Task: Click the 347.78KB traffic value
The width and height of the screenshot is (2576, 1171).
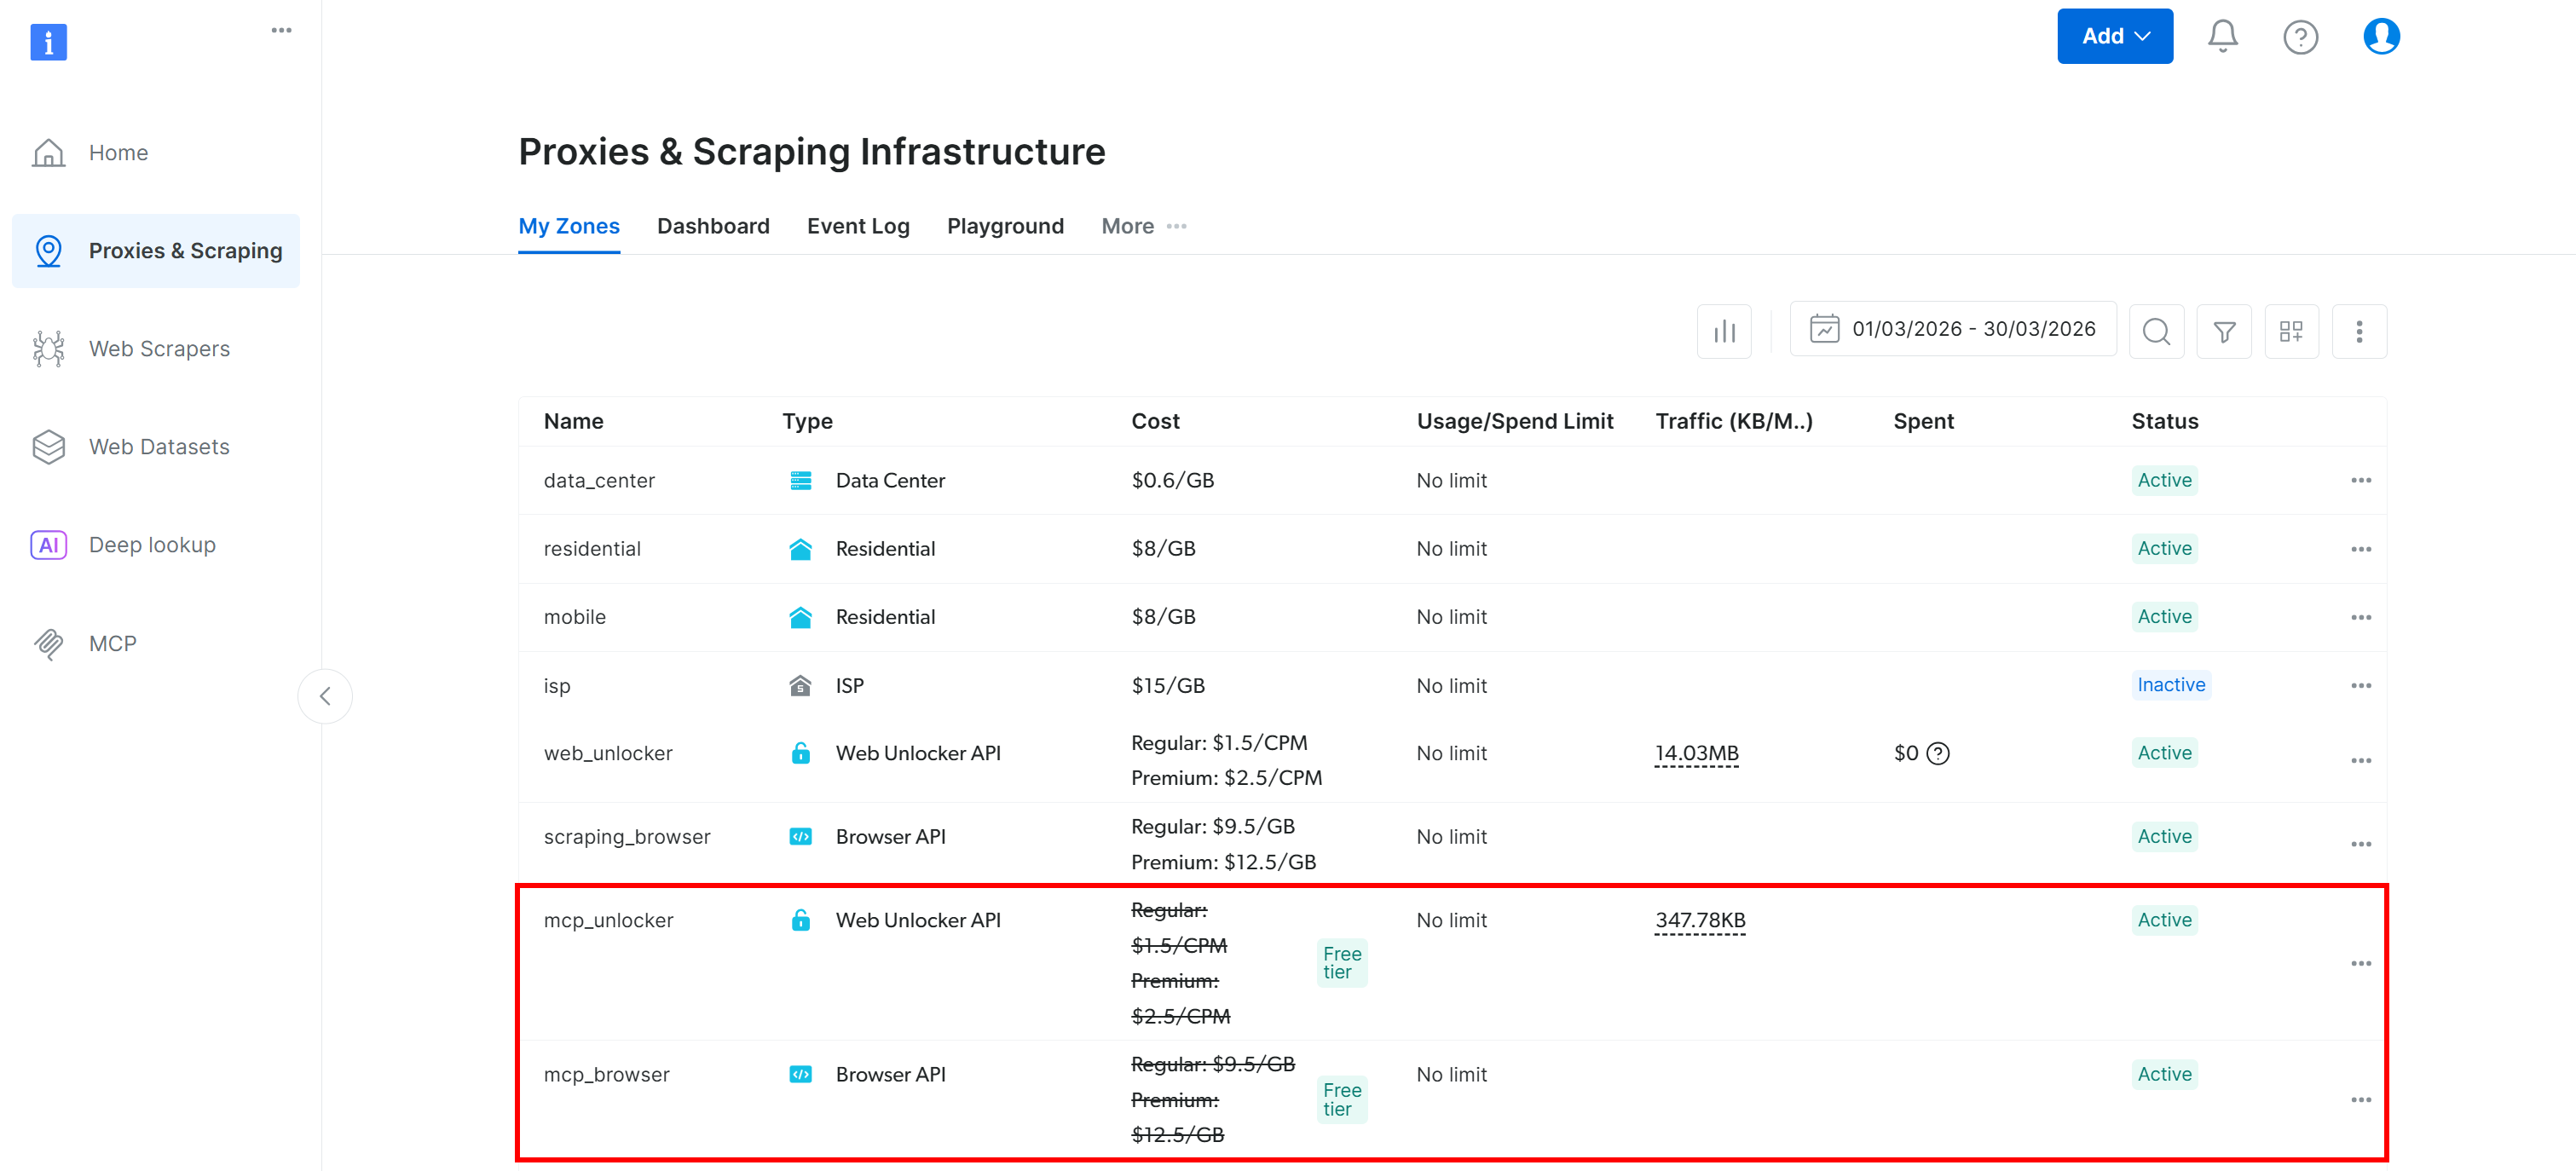Action: click(1700, 920)
